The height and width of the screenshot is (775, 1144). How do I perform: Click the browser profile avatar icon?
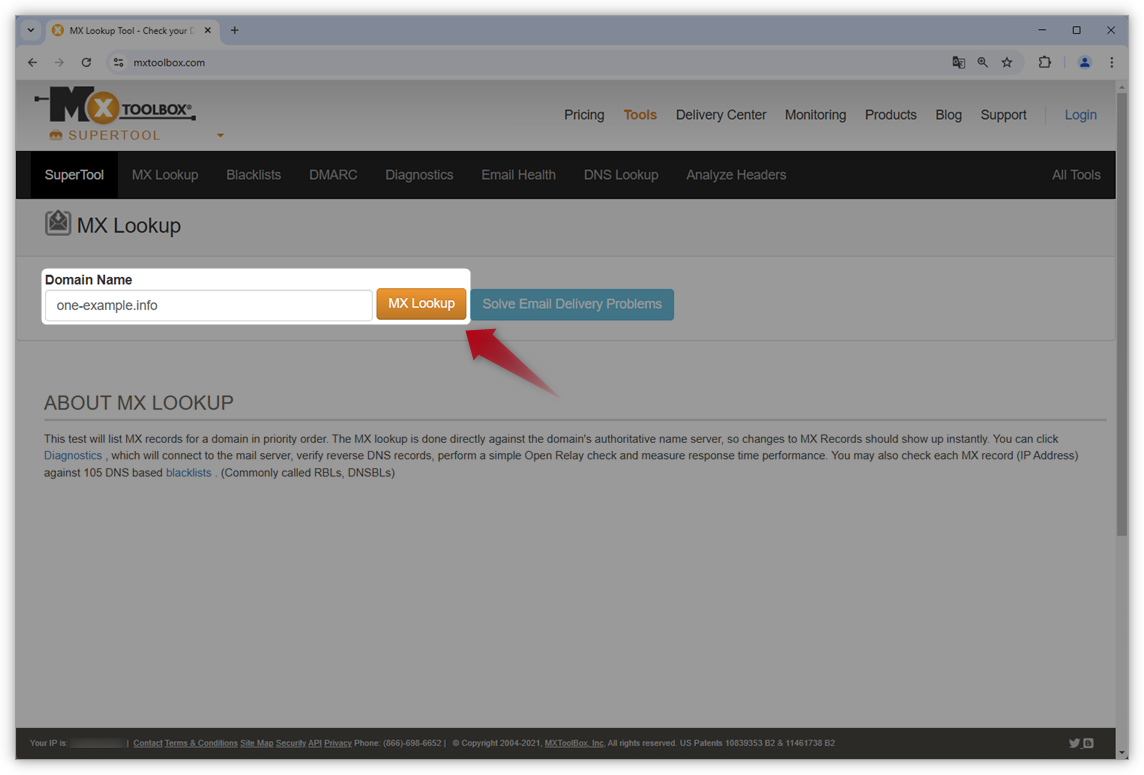pos(1085,62)
